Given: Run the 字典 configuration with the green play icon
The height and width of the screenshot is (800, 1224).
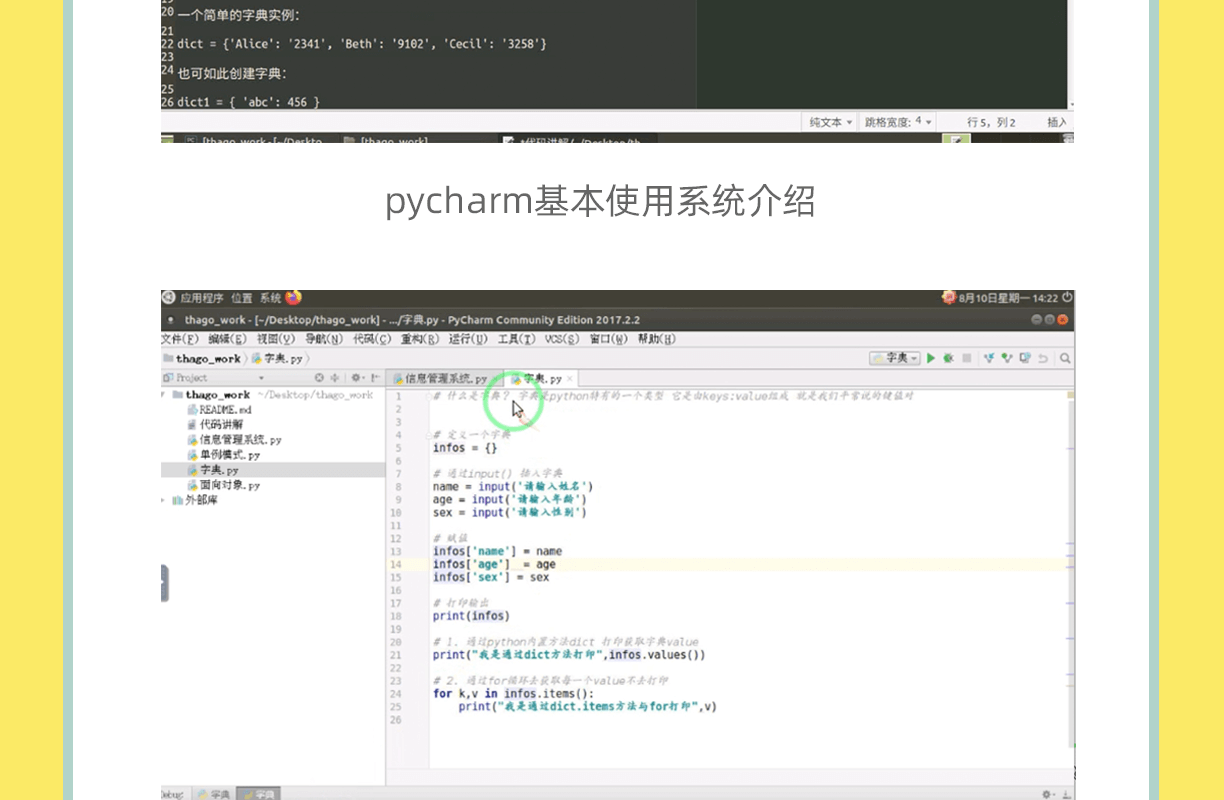Looking at the screenshot, I should click(x=931, y=358).
